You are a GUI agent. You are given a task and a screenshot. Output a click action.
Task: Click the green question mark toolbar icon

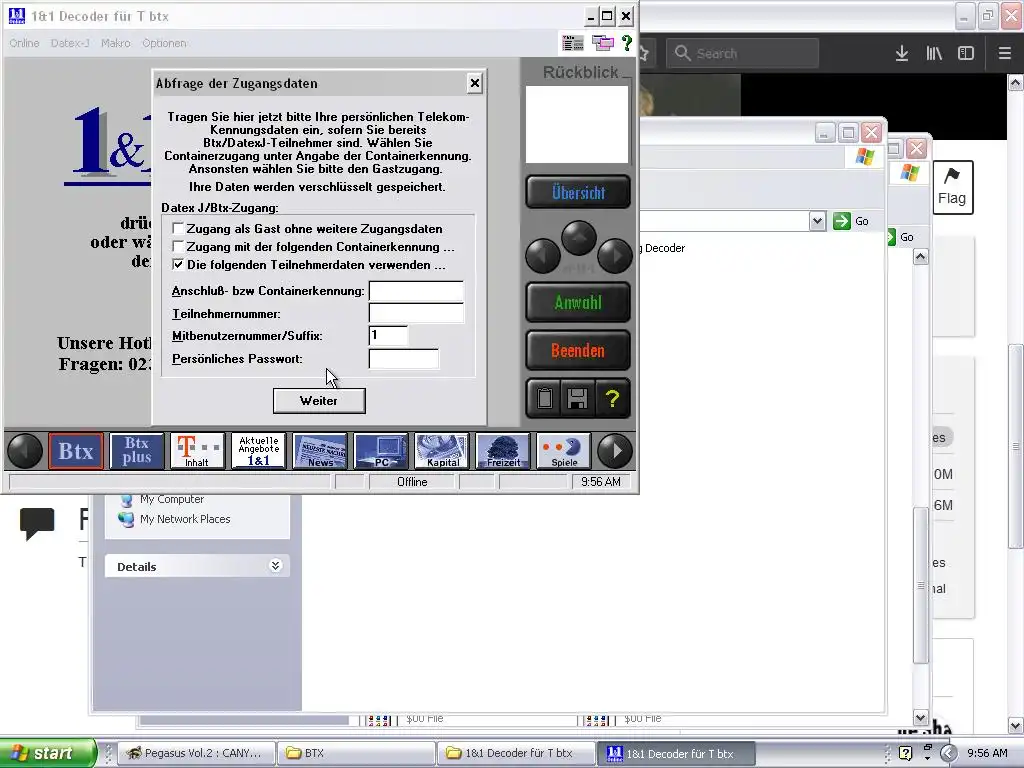click(627, 43)
